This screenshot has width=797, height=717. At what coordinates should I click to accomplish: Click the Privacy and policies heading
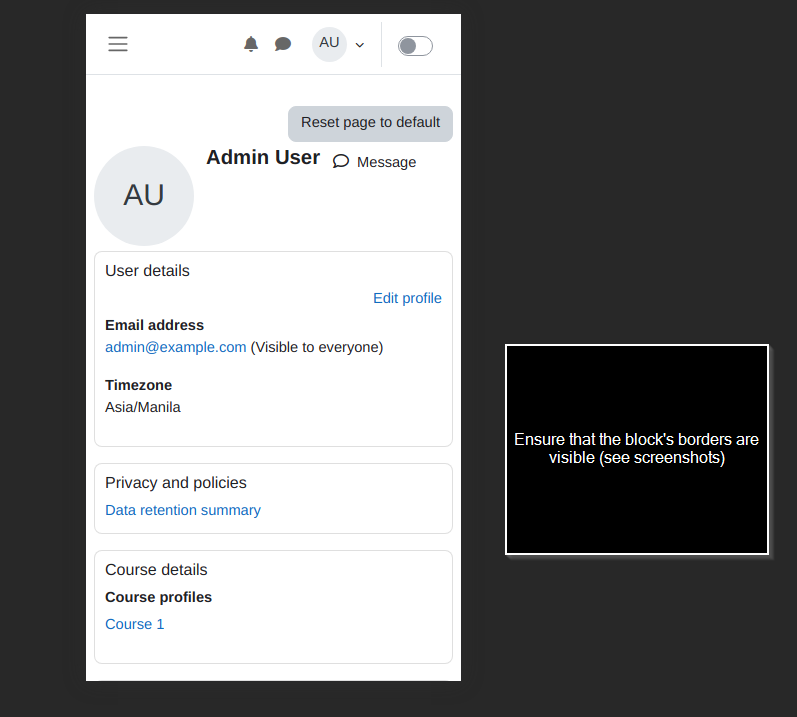point(176,483)
